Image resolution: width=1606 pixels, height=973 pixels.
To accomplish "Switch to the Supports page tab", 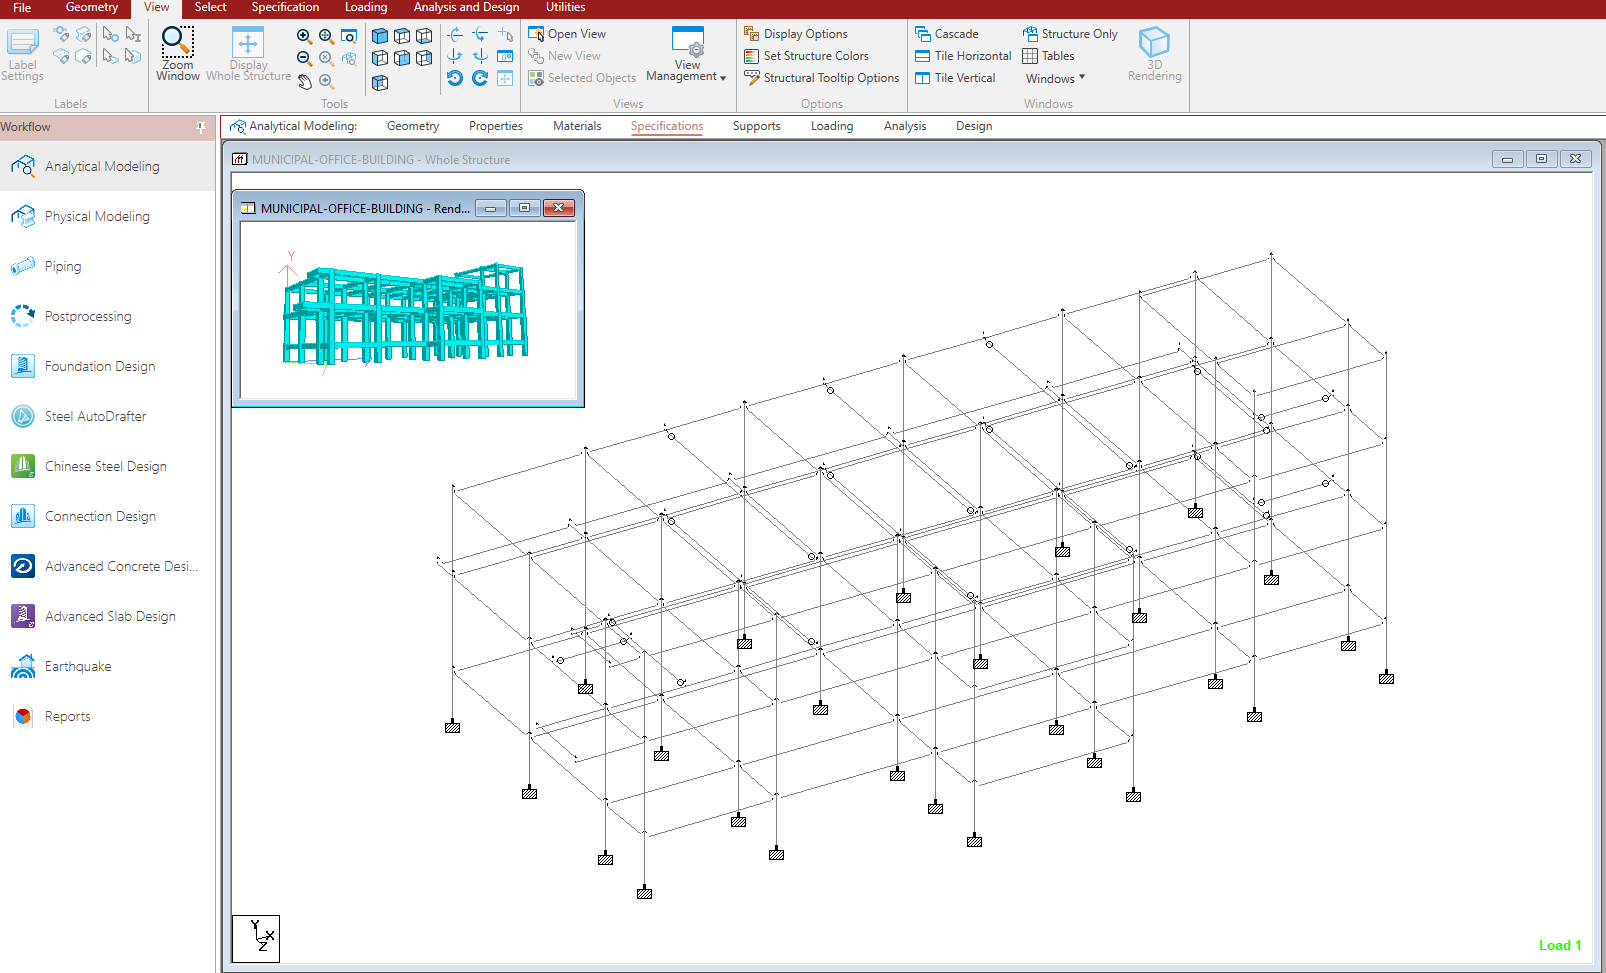I will pyautogui.click(x=756, y=126).
